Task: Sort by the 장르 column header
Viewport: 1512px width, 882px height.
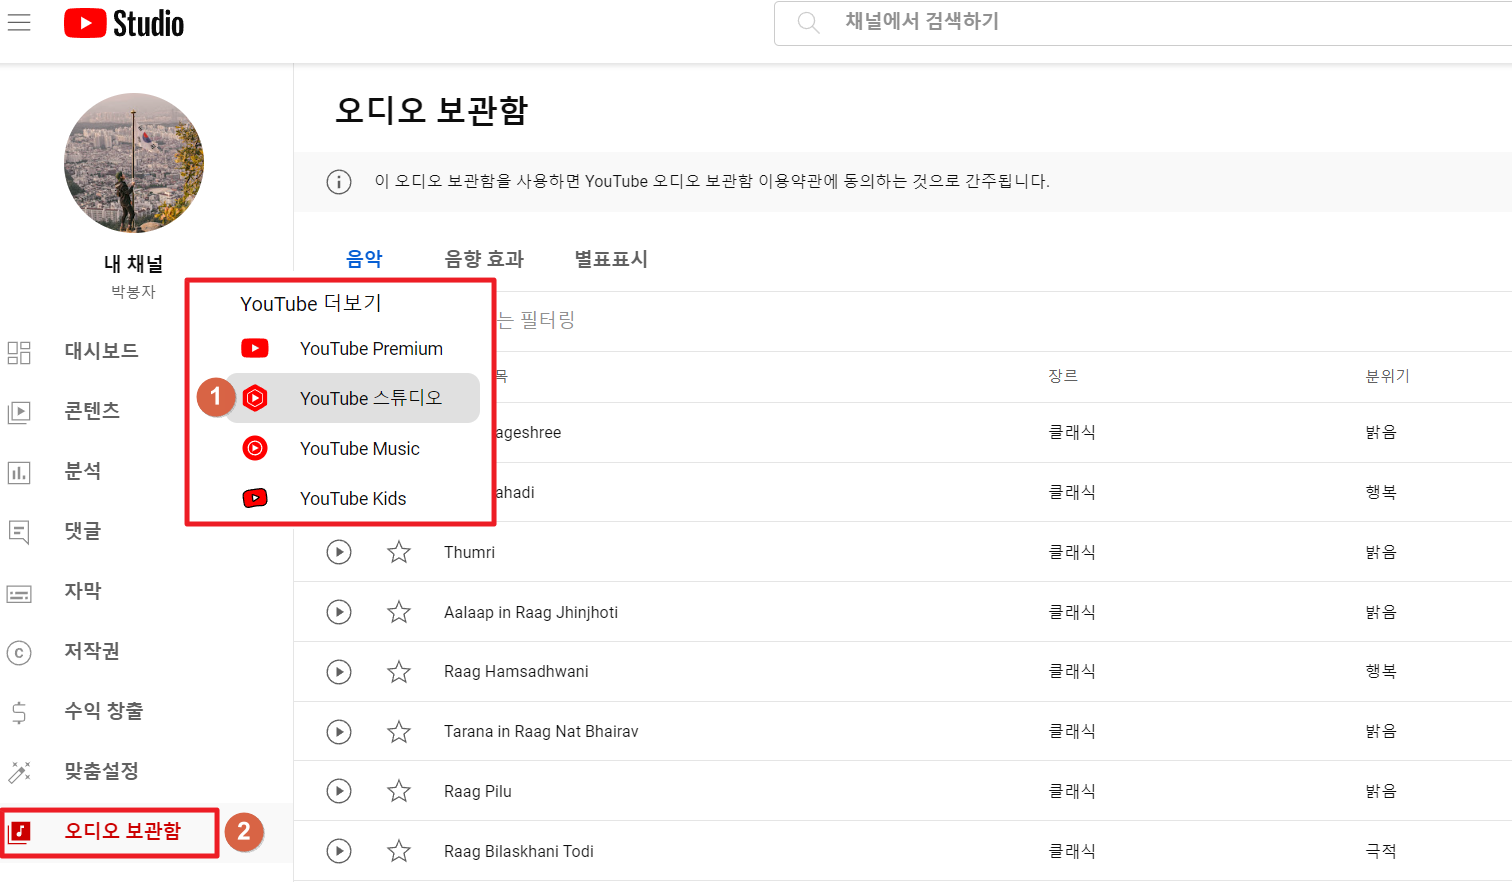Action: click(1063, 376)
